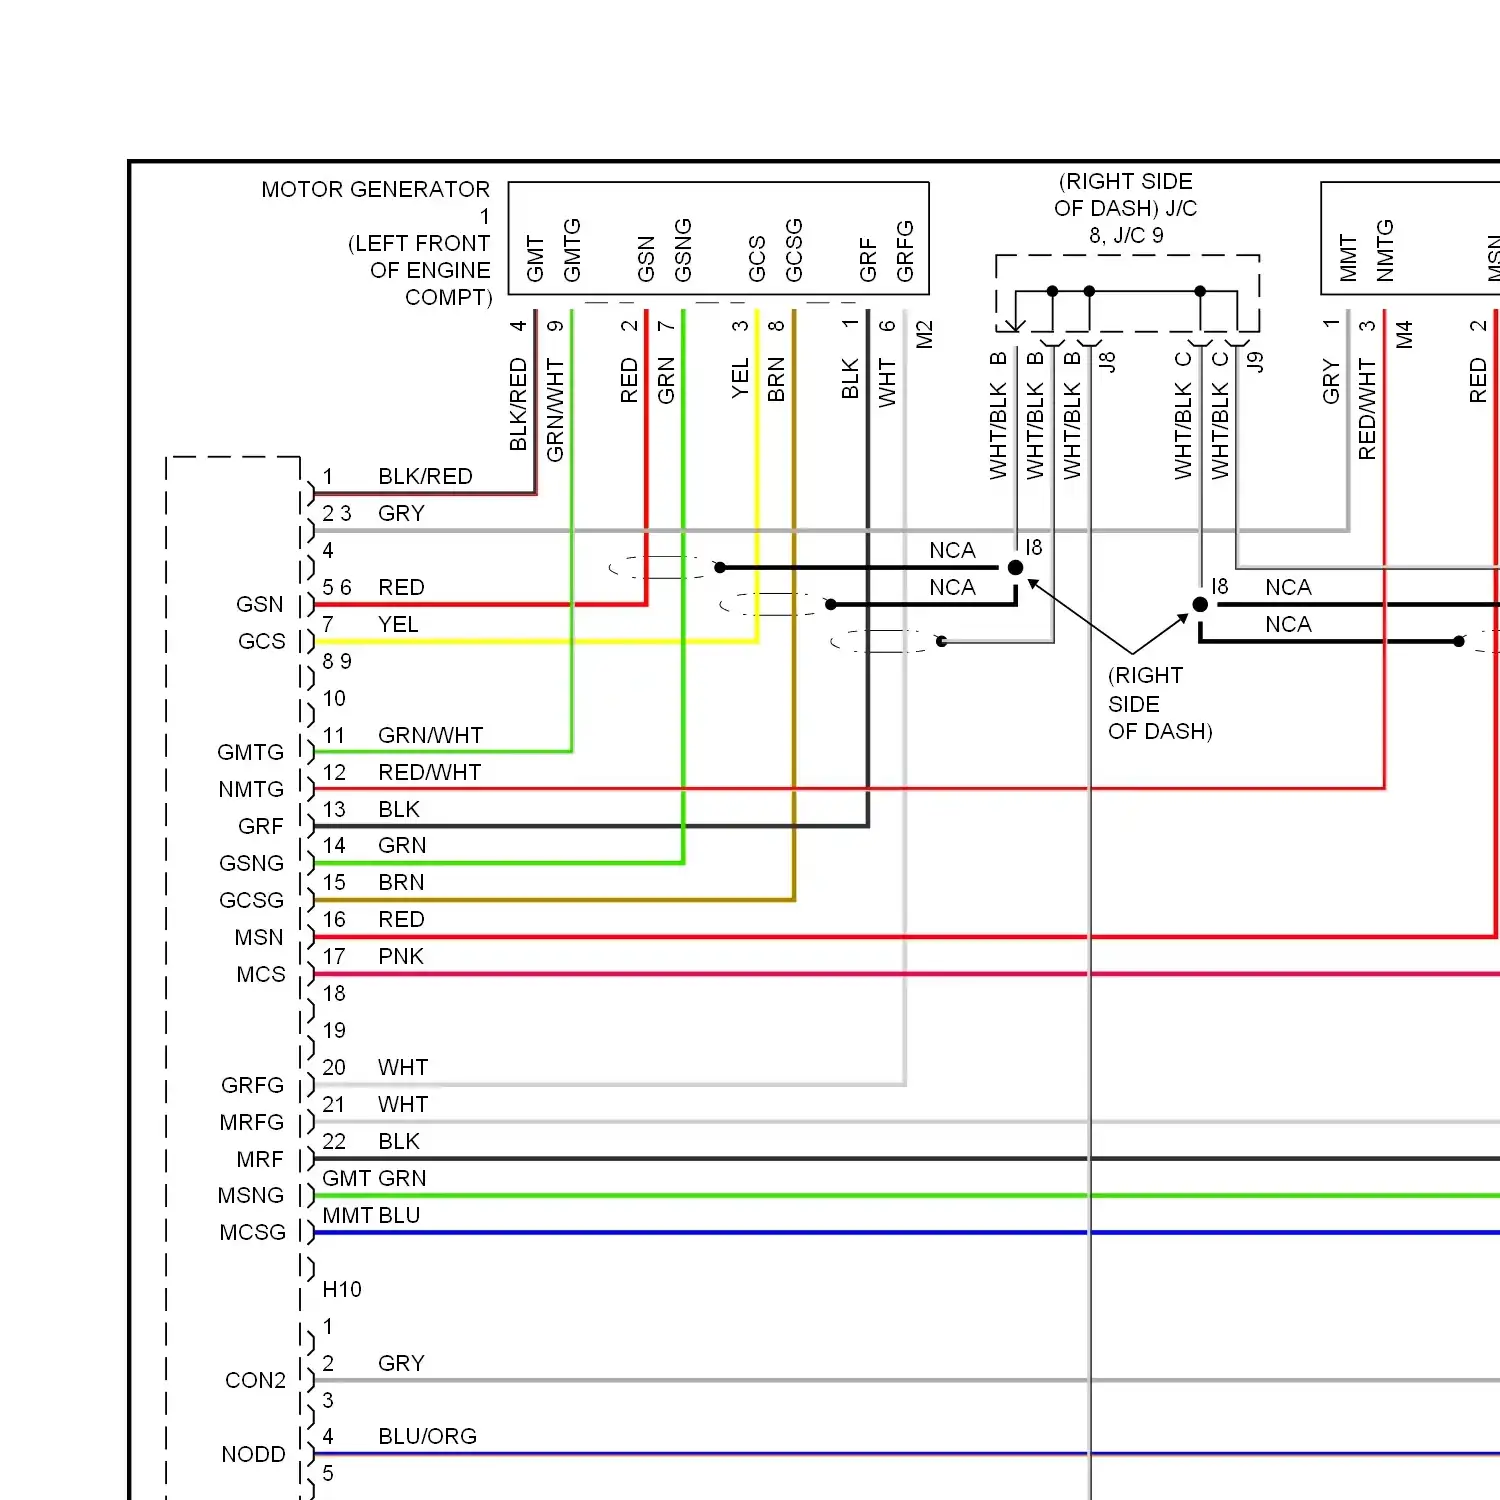This screenshot has height=1500, width=1500.
Task: Click horizontal RED/WHT label on pin 12 row
Action: (x=429, y=772)
